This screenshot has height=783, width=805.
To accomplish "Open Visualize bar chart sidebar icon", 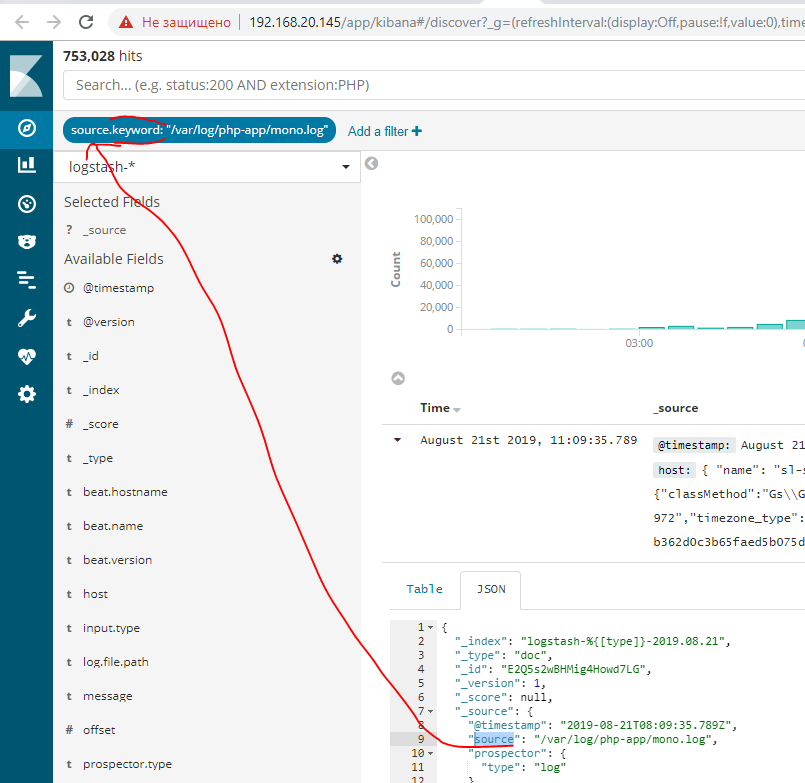I will (27, 165).
